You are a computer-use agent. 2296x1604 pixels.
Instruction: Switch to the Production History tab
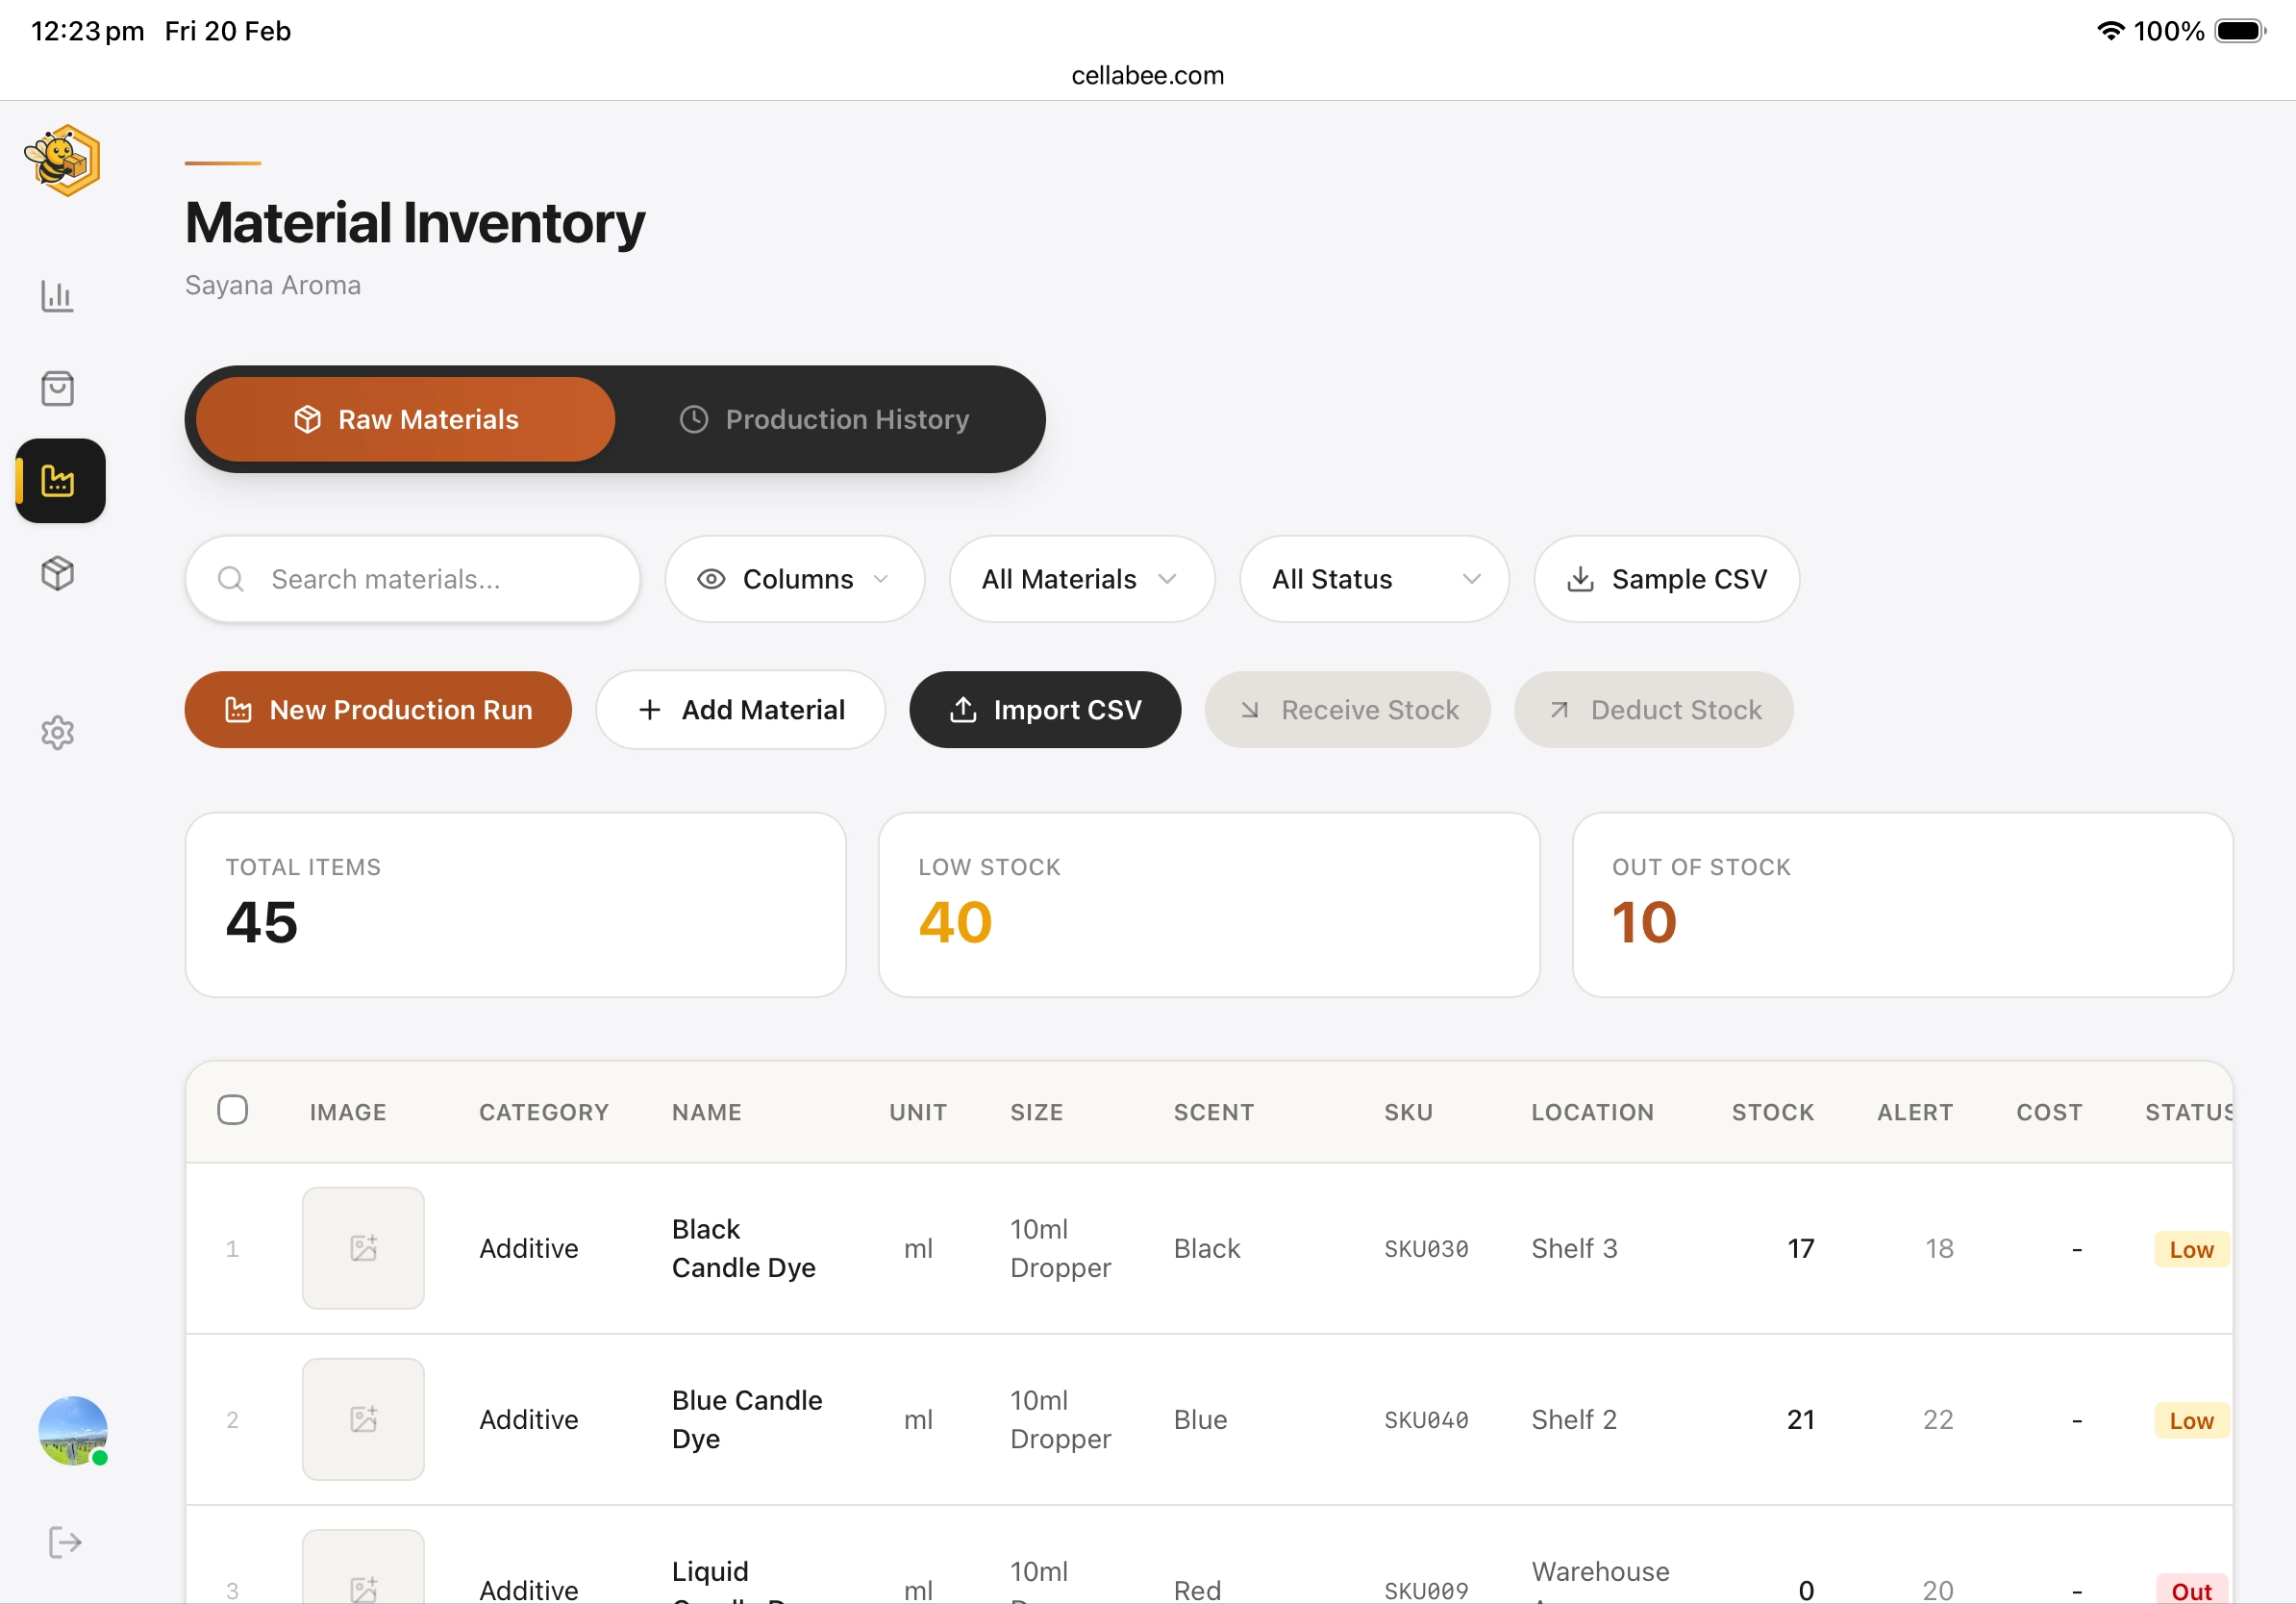point(824,419)
